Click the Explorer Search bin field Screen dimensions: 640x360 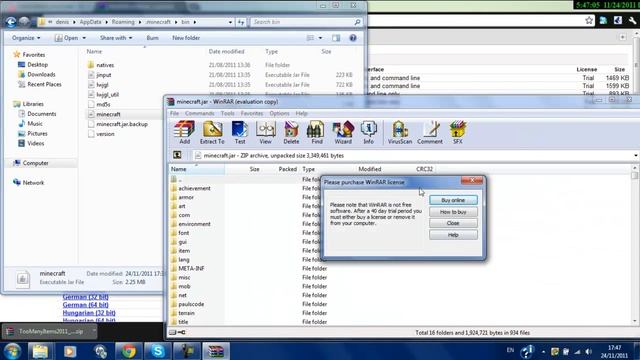[306, 22]
